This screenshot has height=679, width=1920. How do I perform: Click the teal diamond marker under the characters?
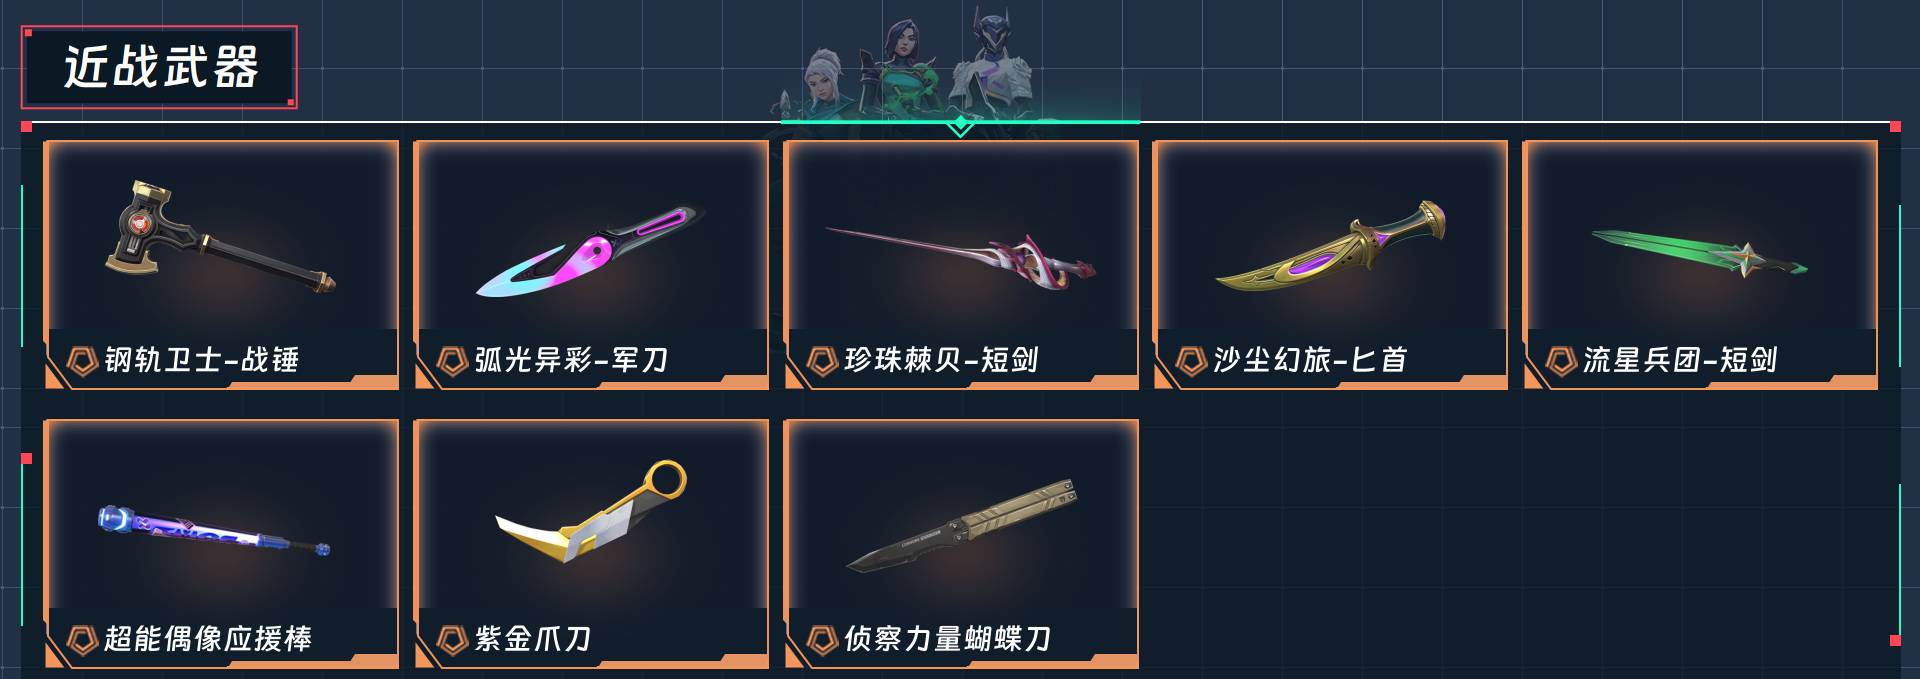(x=960, y=125)
